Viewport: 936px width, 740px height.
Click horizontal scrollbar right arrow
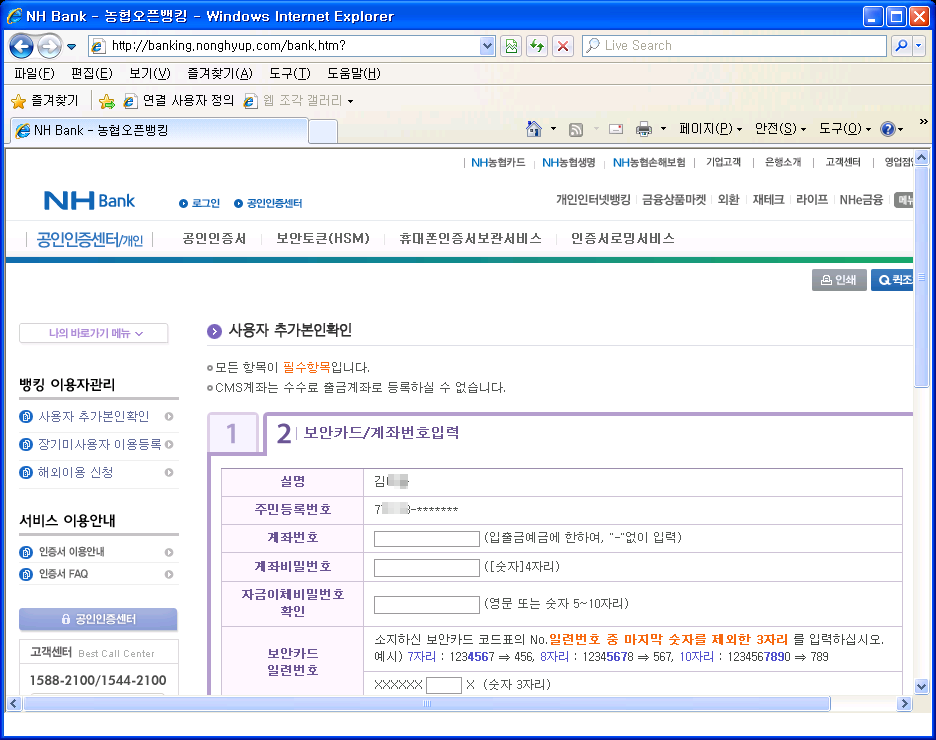pyautogui.click(x=904, y=704)
